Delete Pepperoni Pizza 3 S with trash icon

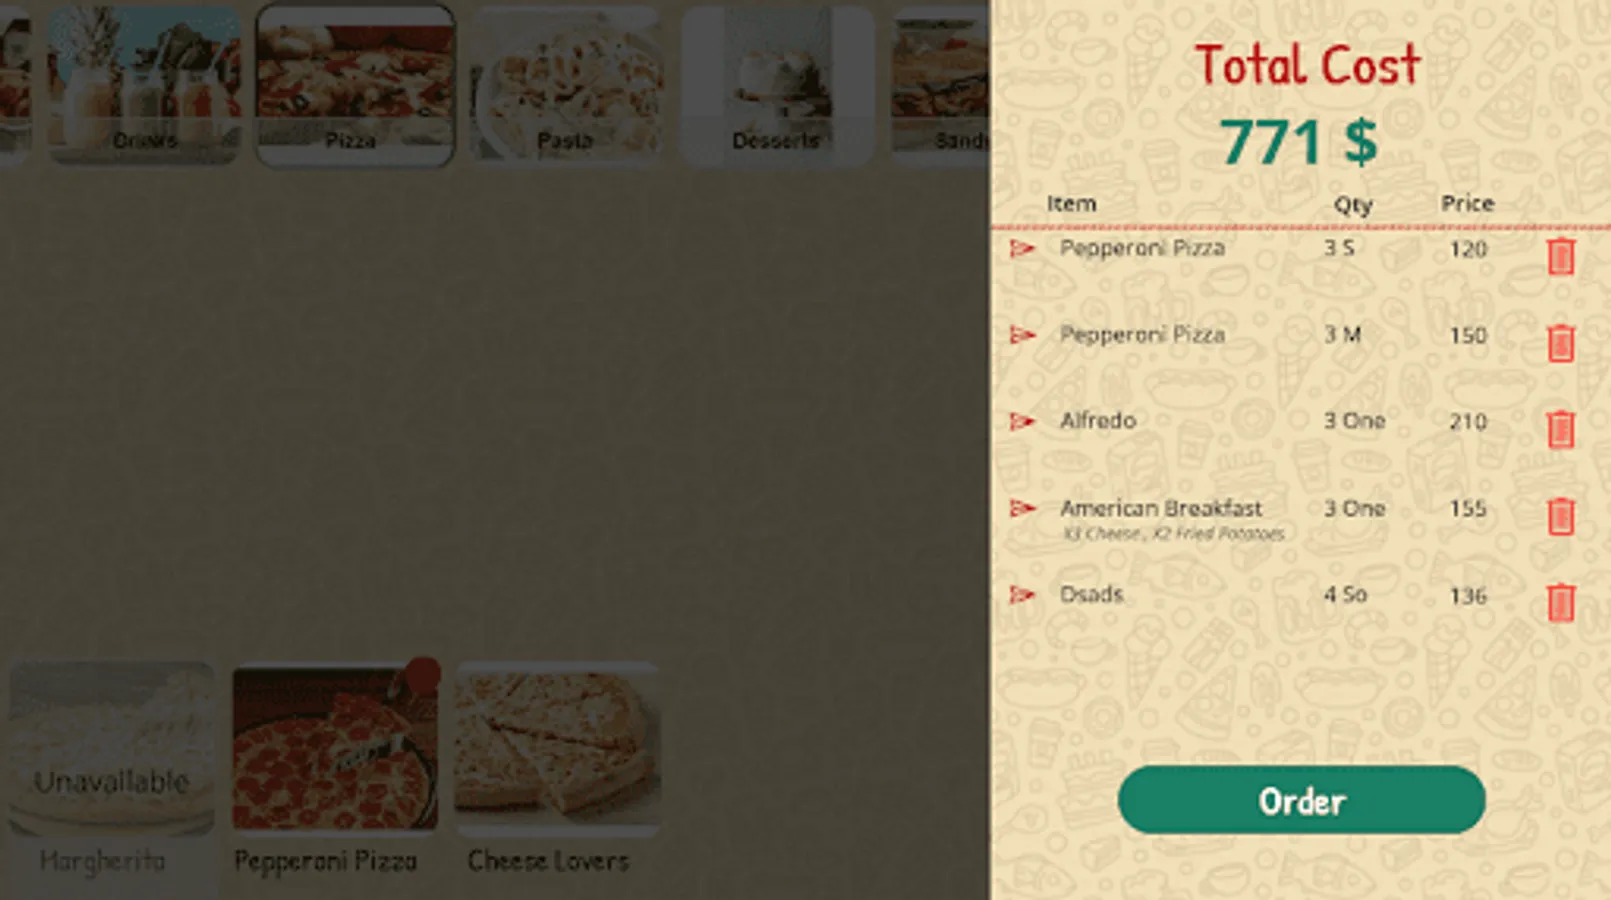(1560, 257)
